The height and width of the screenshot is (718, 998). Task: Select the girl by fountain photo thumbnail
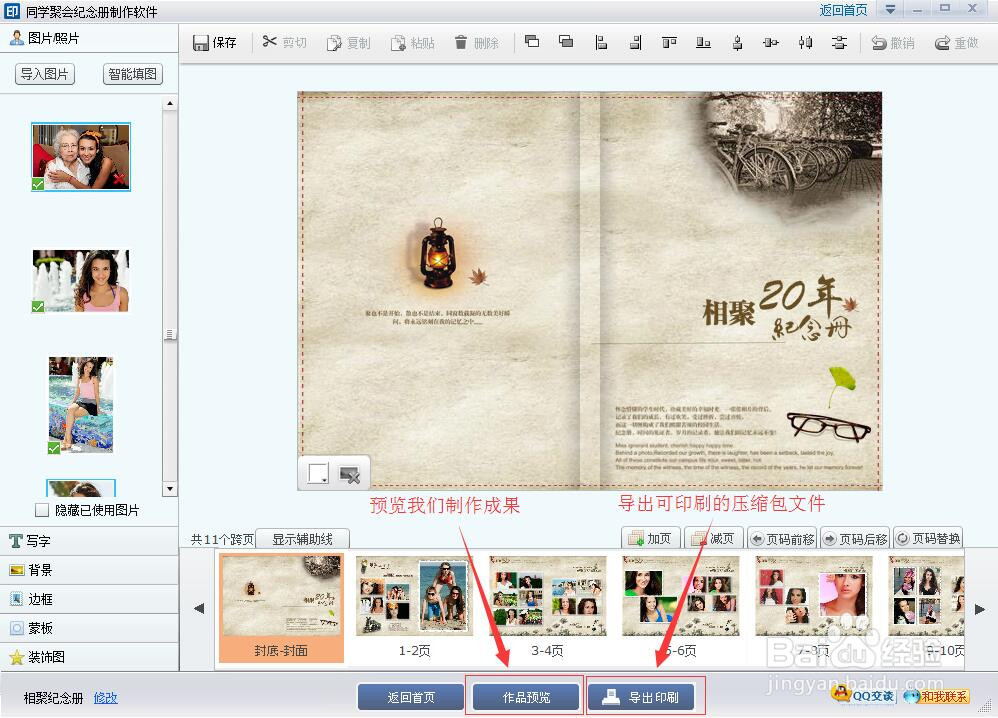point(81,281)
